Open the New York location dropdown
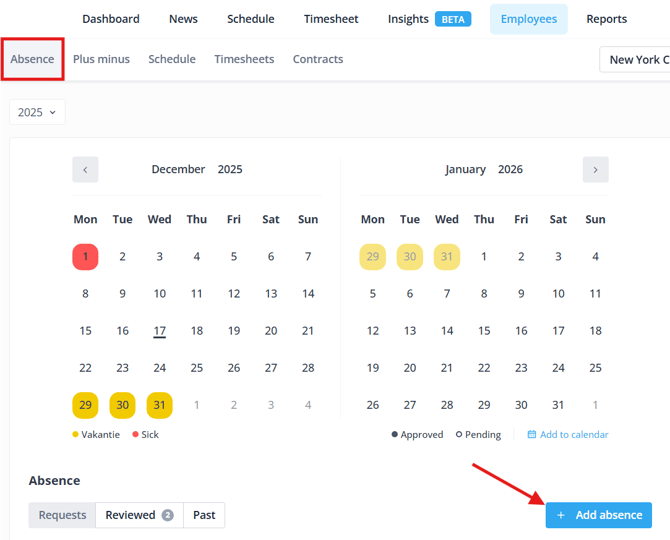 635,60
